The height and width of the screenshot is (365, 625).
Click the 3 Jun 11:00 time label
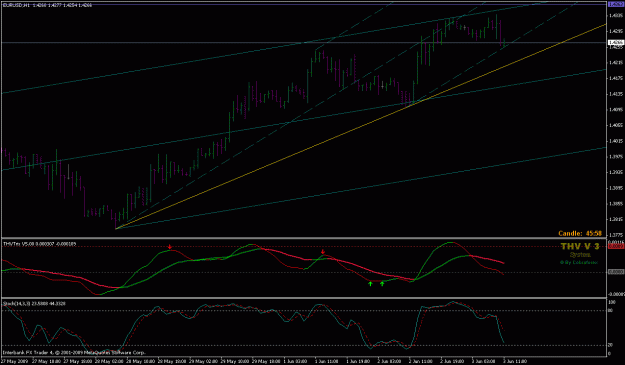click(x=515, y=361)
